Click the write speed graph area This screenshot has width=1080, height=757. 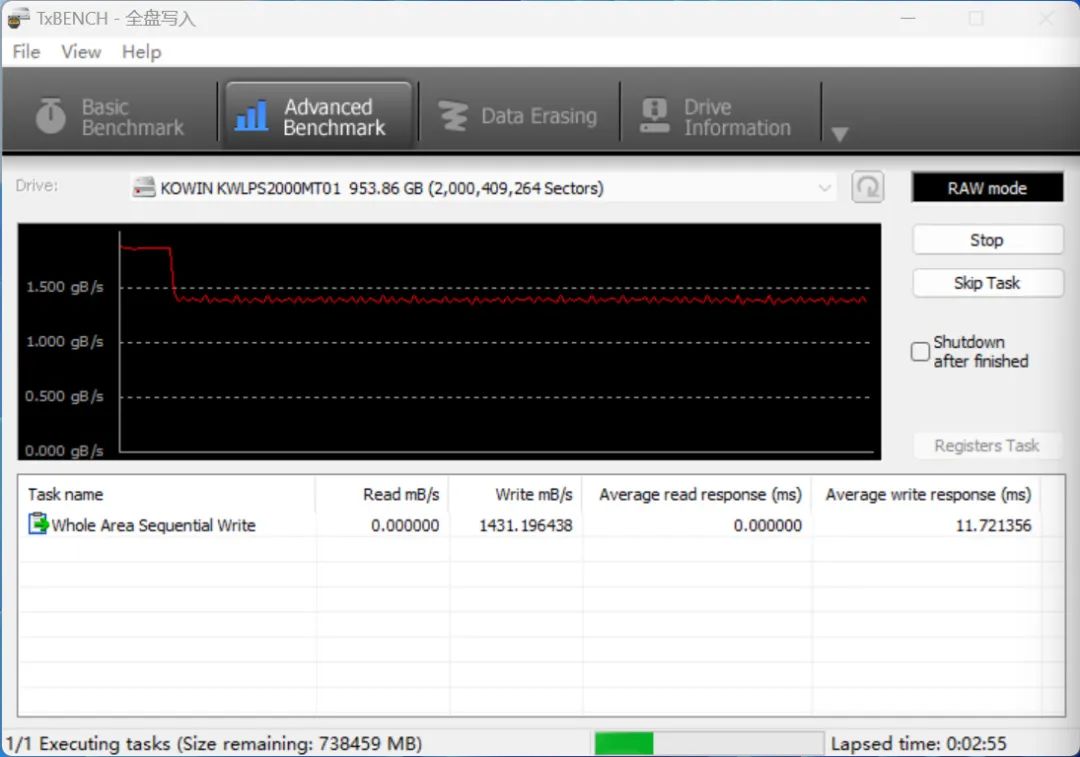[x=449, y=341]
